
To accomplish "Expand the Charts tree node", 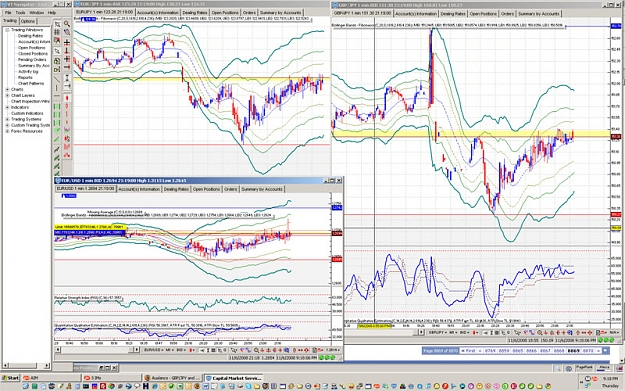I will point(7,90).
